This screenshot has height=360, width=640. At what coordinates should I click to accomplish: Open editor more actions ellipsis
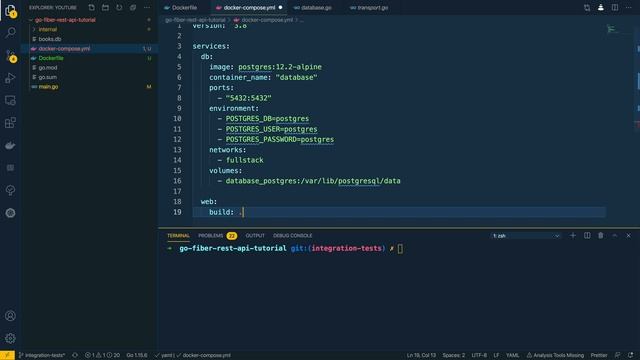(x=629, y=7)
